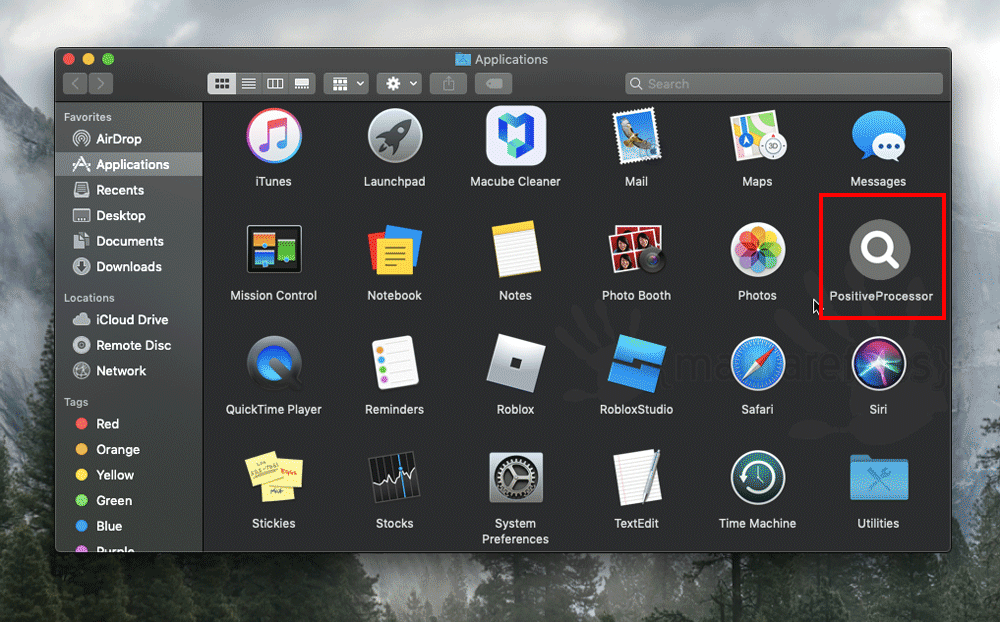
Task: Open the group-by arrangement dropdown
Action: click(x=346, y=84)
